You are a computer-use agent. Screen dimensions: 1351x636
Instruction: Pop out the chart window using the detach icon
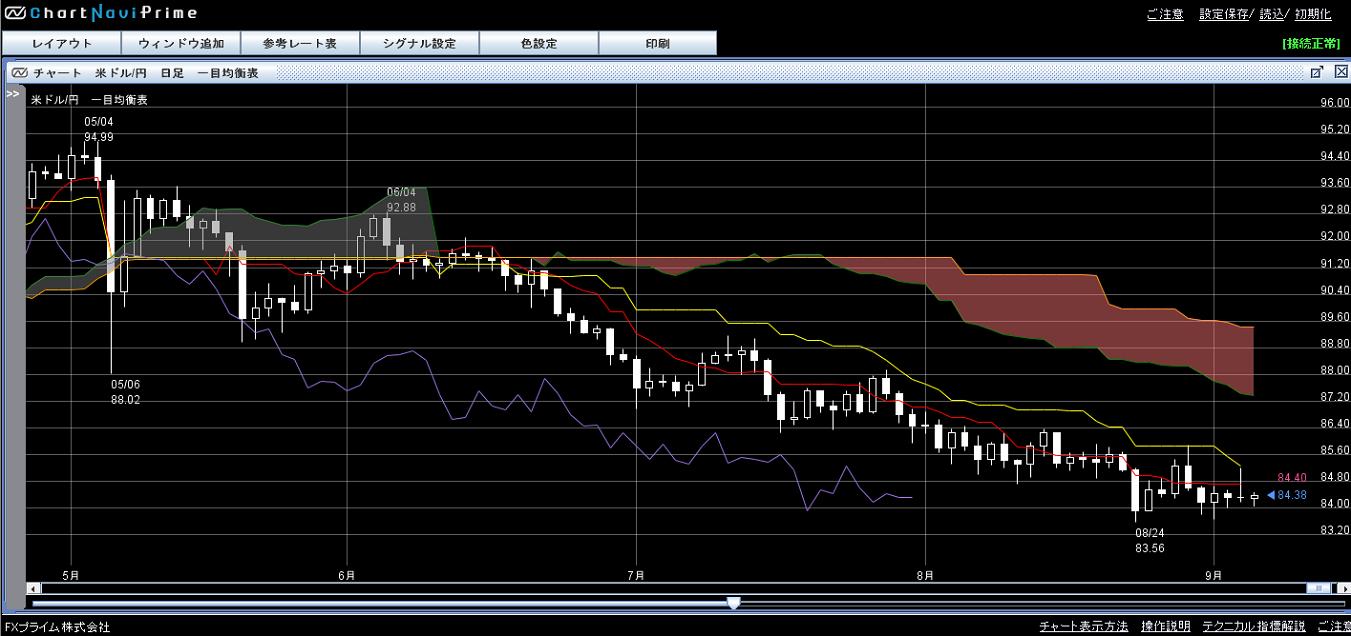tap(1317, 72)
